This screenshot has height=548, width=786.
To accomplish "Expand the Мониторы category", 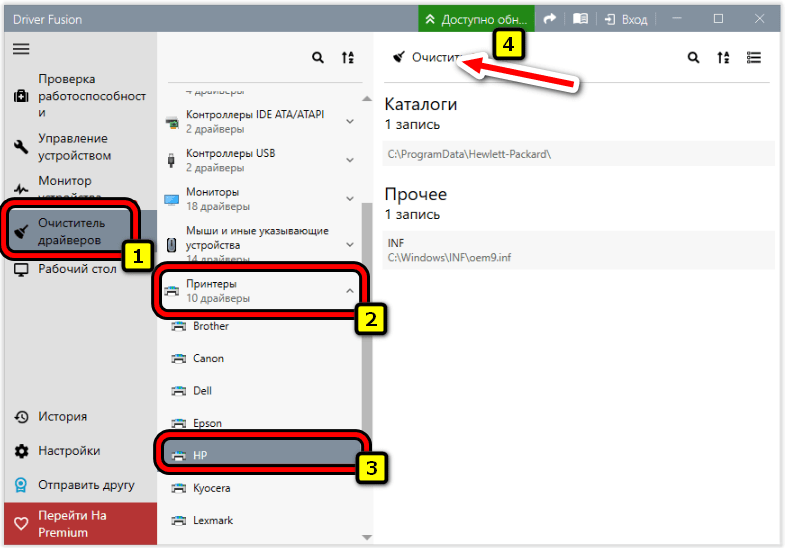I will coord(350,198).
